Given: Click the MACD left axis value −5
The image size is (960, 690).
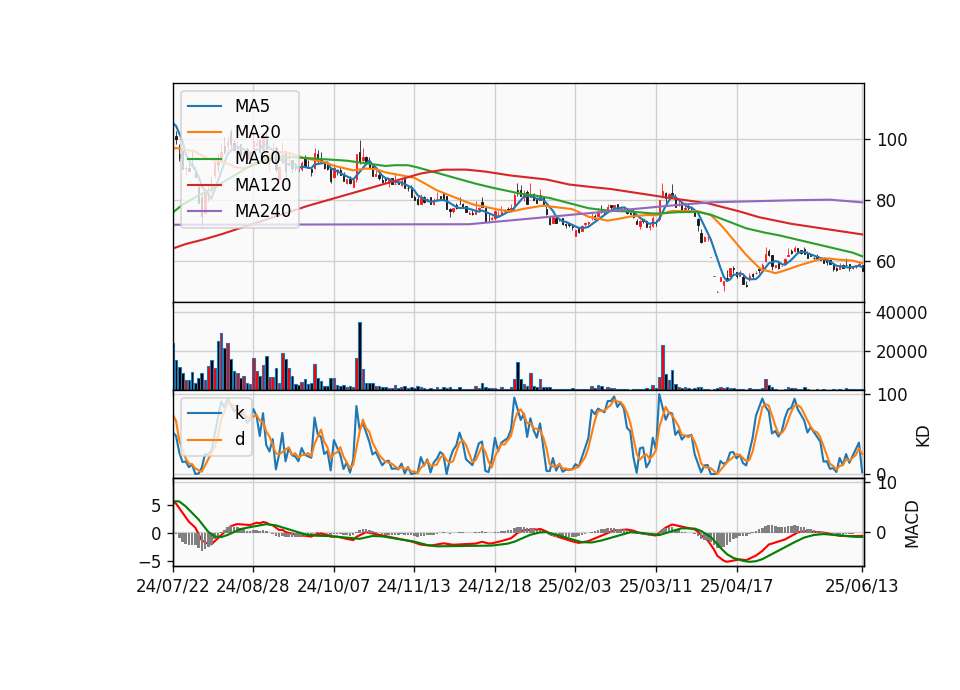Looking at the screenshot, I should [150, 561].
